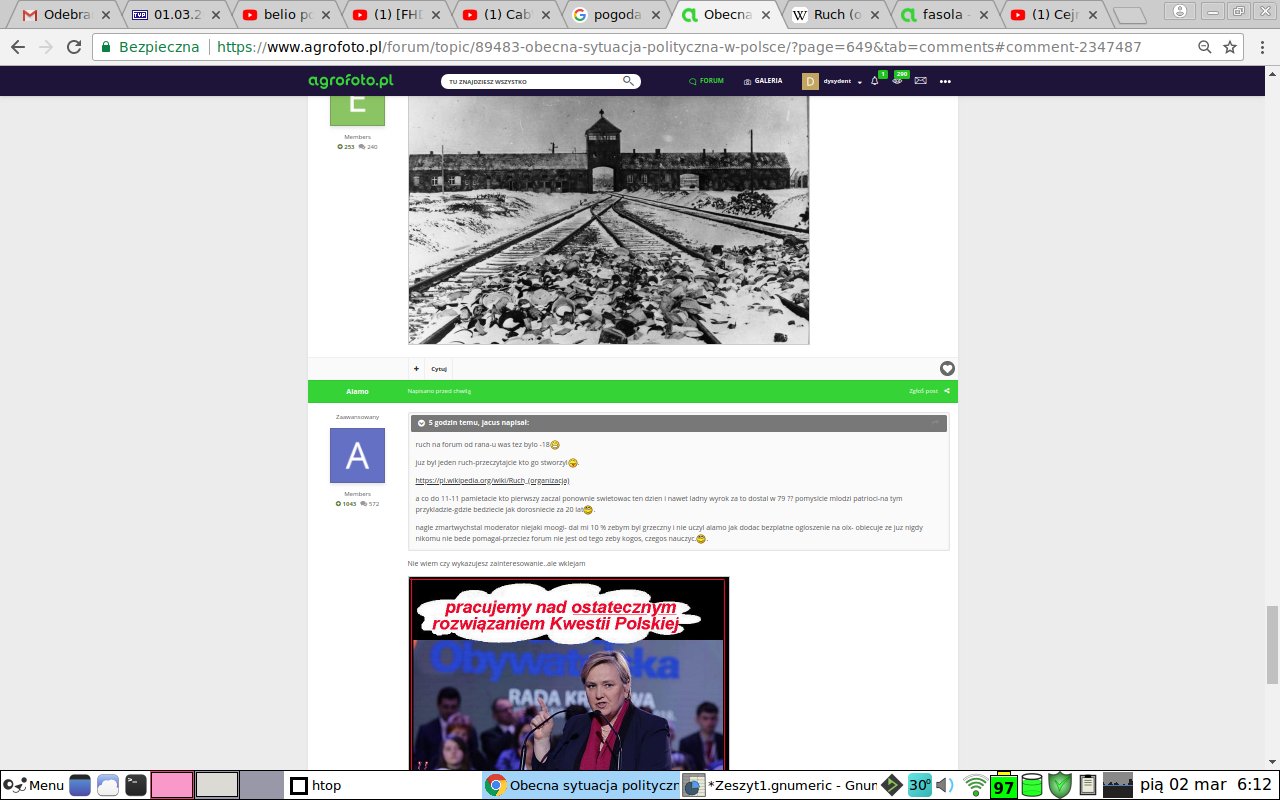
Task: Go to the FORUM section
Action: (x=706, y=81)
